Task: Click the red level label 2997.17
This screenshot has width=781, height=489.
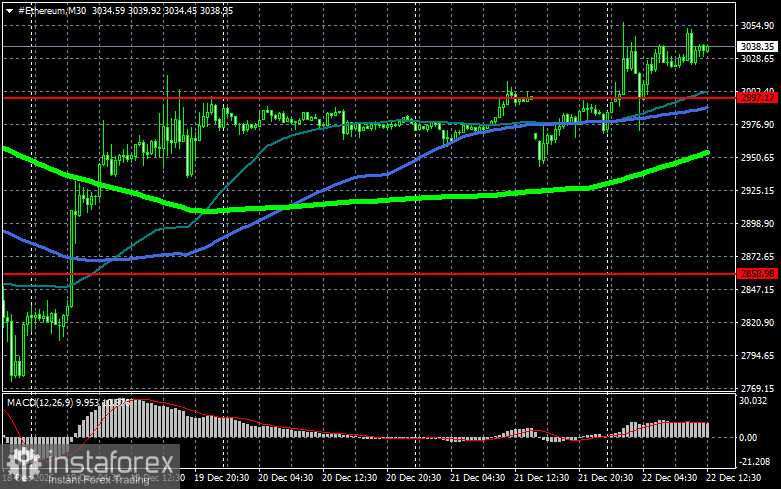Action: point(757,98)
